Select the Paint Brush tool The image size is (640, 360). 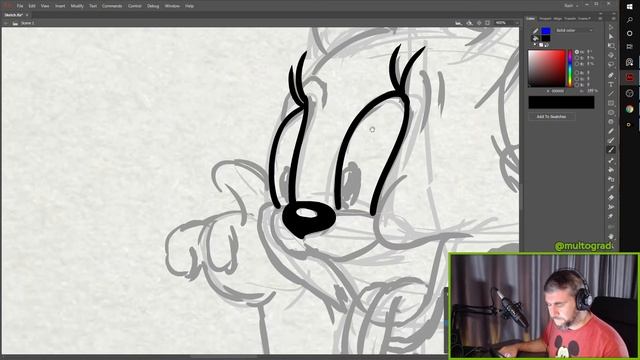point(611,141)
